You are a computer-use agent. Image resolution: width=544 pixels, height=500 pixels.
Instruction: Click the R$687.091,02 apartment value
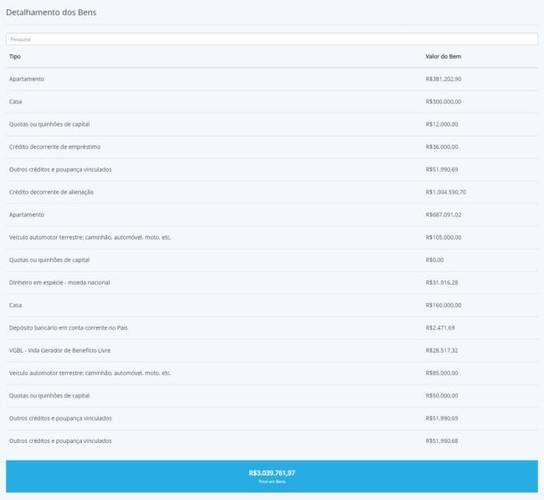click(443, 215)
